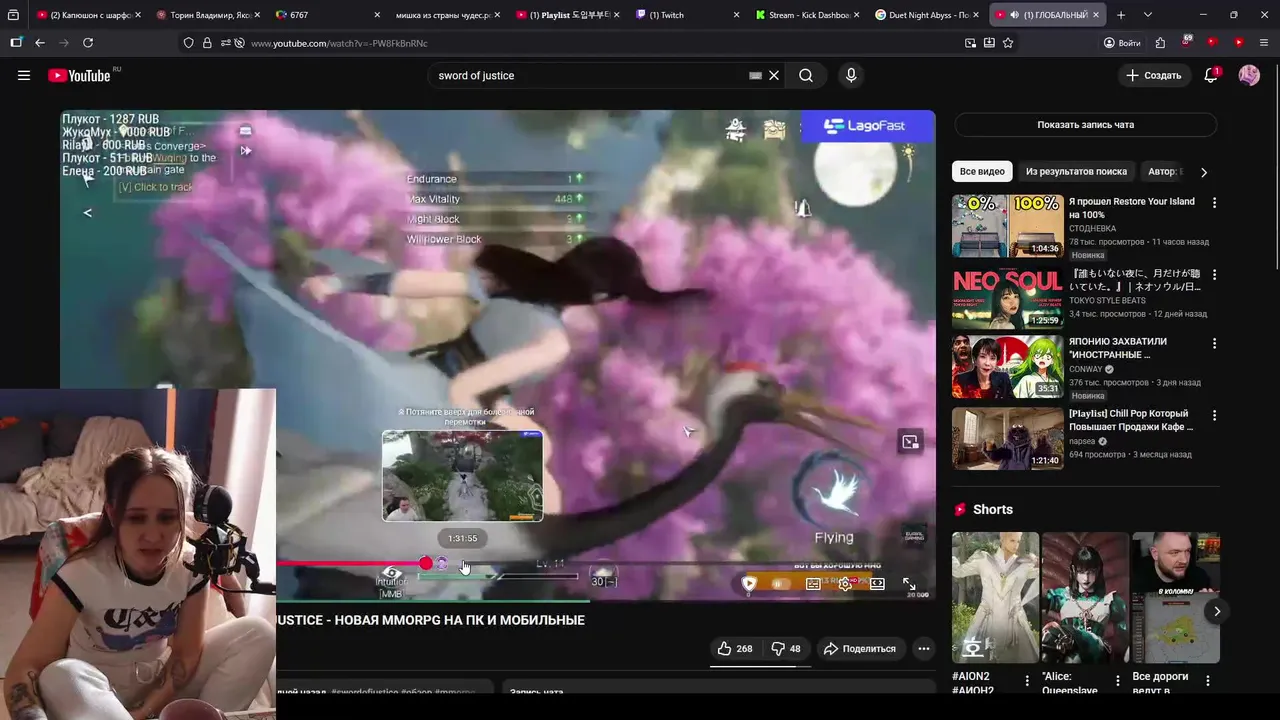This screenshot has width=1280, height=720.
Task: Switch the player to theater mode
Action: pos(877,584)
